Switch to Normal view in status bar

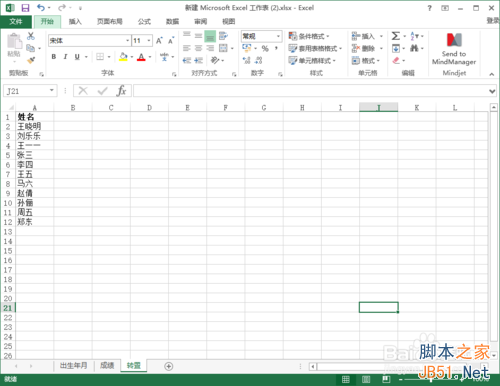(346, 379)
